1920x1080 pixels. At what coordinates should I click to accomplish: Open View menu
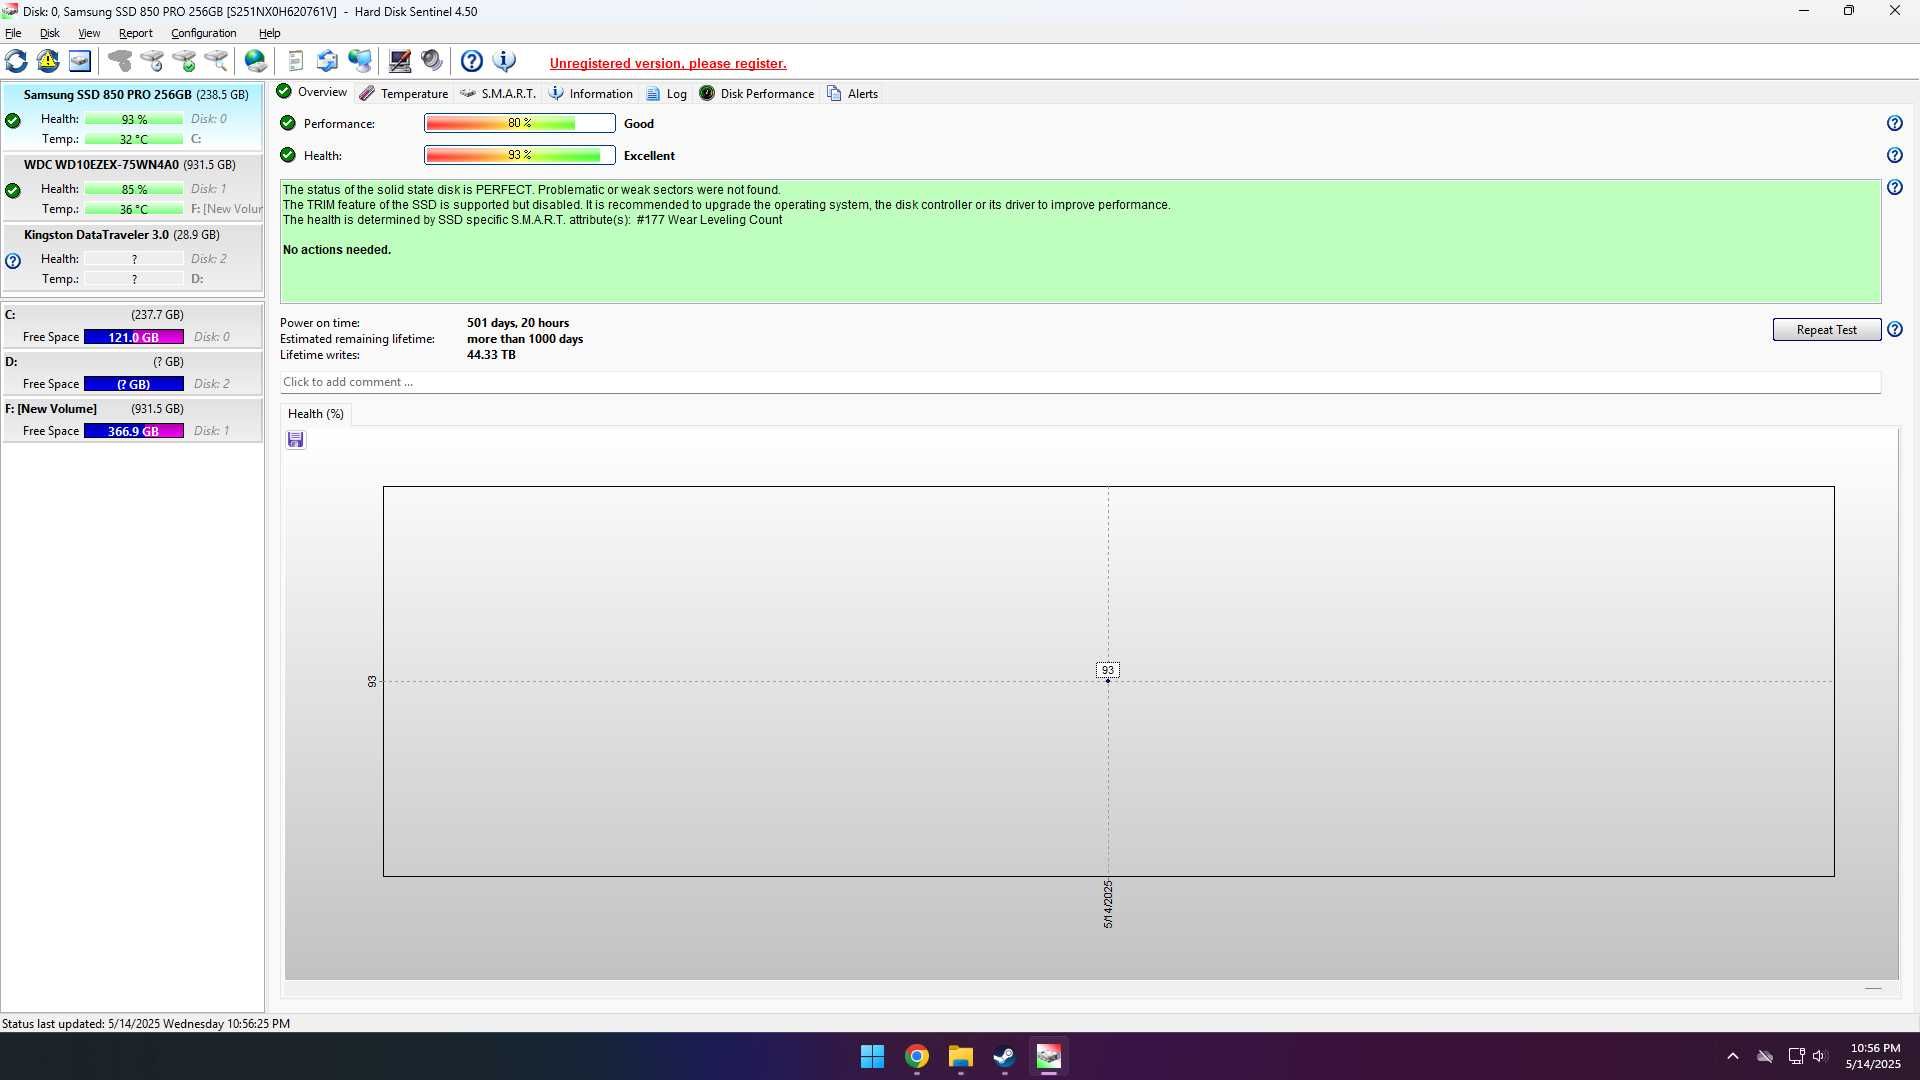click(x=89, y=33)
